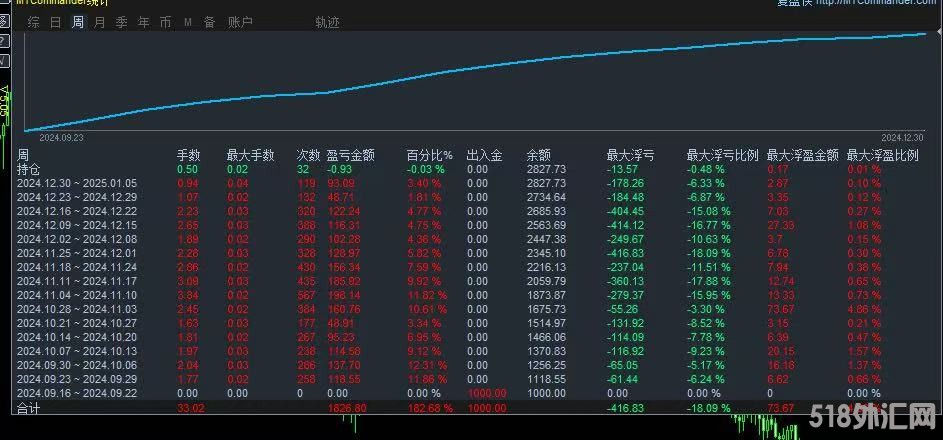Click the chart end date 2024.12.30
943x440 pixels.
[903, 138]
